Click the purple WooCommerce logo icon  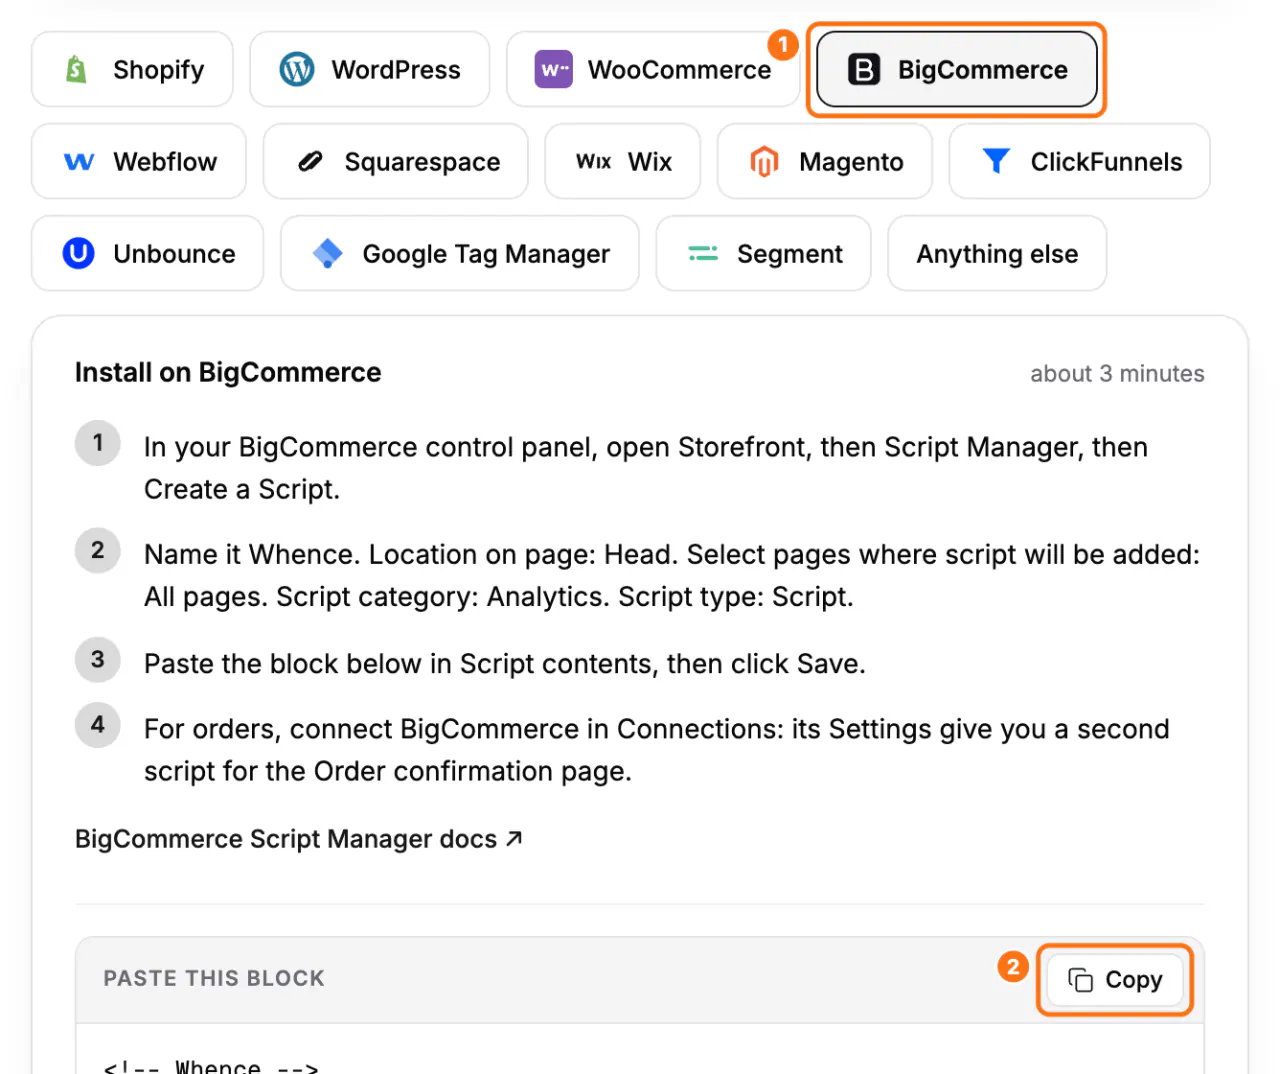coord(554,69)
